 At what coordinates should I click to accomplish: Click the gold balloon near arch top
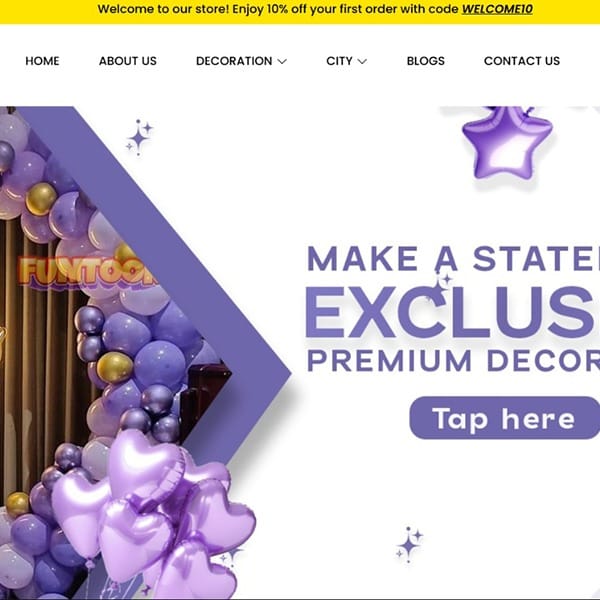pos(41,199)
